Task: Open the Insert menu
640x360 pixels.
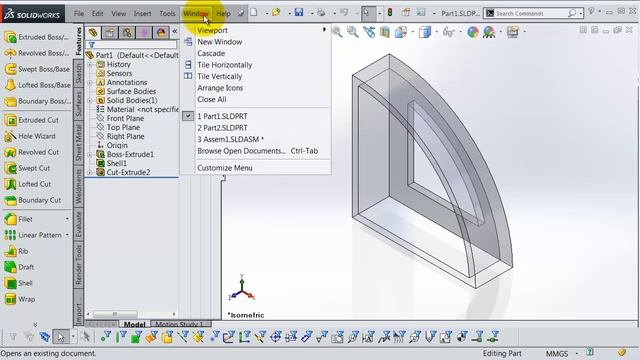Action: [142, 13]
